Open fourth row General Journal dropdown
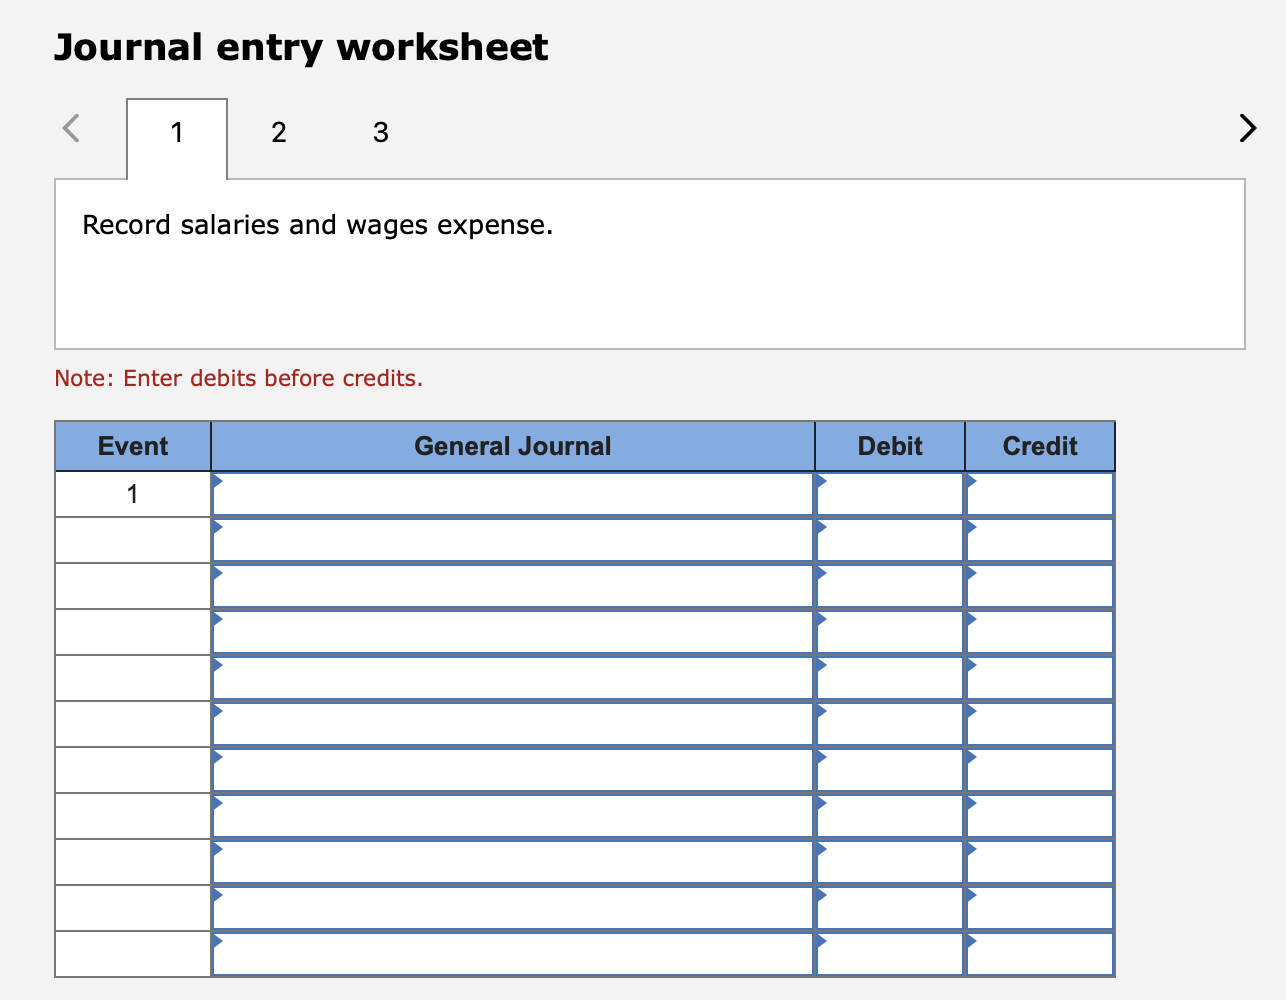 [513, 632]
